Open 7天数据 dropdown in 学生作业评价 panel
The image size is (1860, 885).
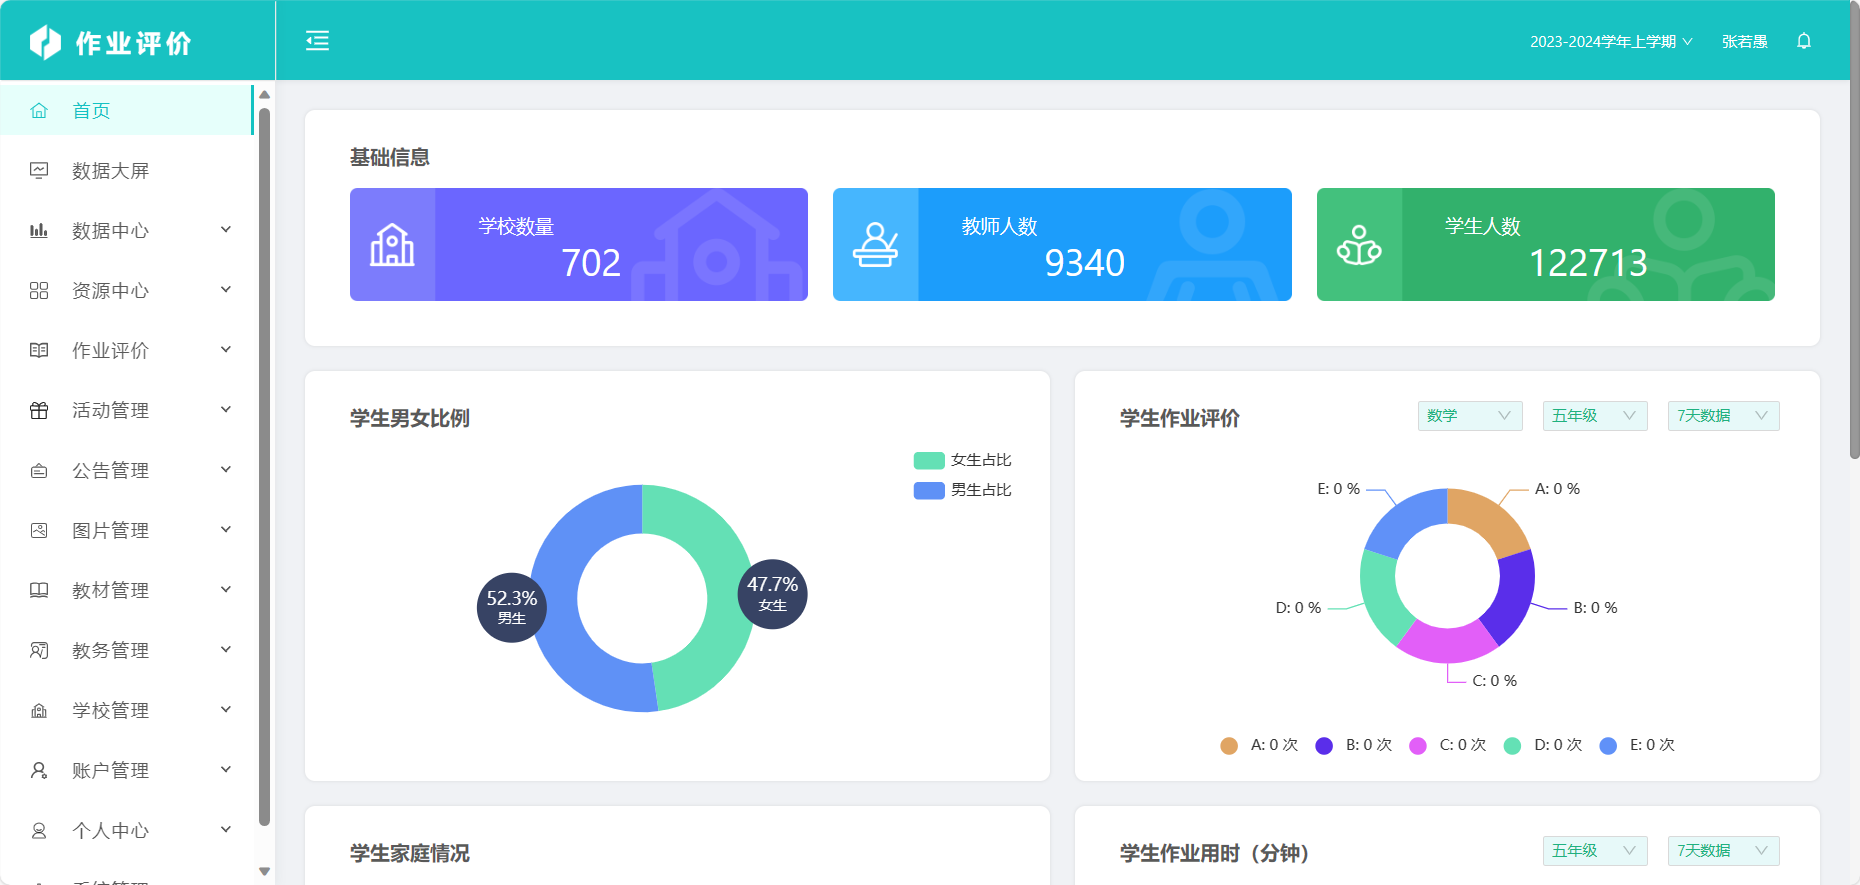1723,416
